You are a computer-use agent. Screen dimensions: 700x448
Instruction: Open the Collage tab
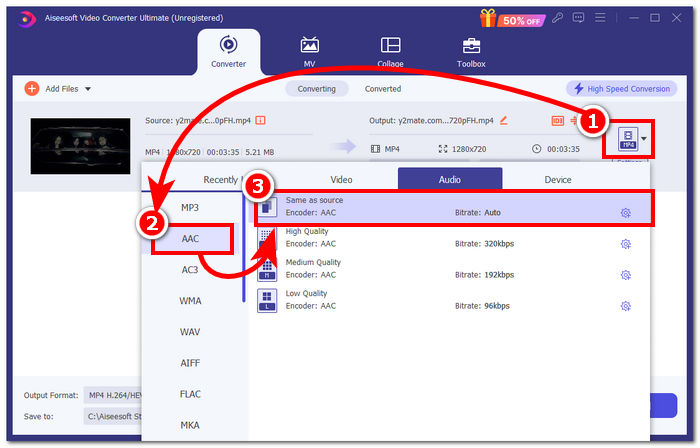point(390,52)
